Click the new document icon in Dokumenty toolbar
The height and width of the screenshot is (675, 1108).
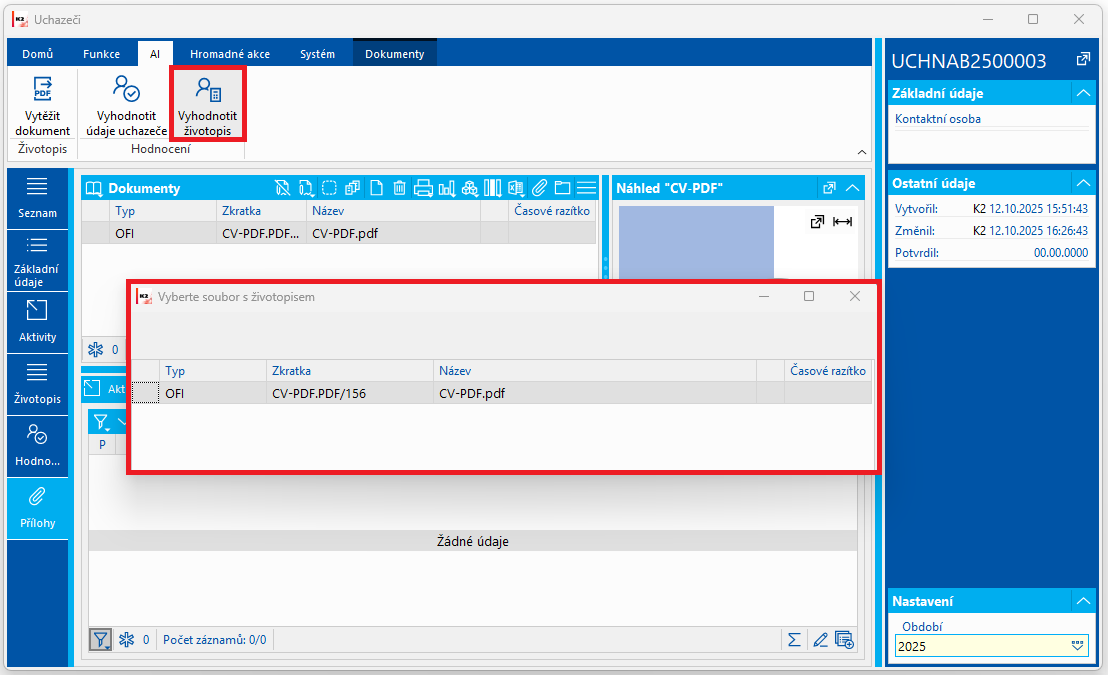(377, 188)
